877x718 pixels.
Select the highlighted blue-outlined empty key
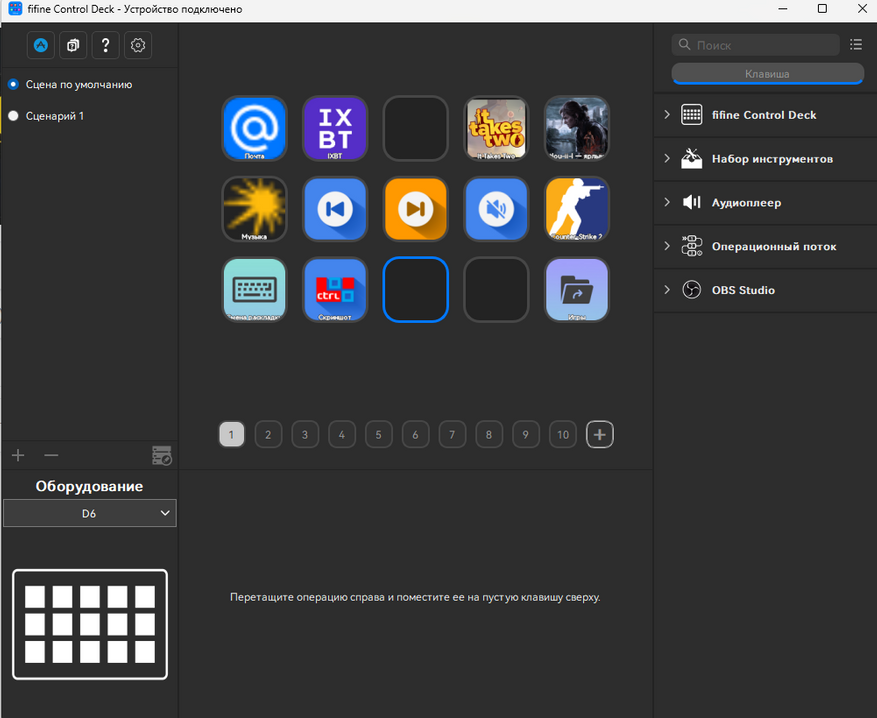[x=416, y=290]
